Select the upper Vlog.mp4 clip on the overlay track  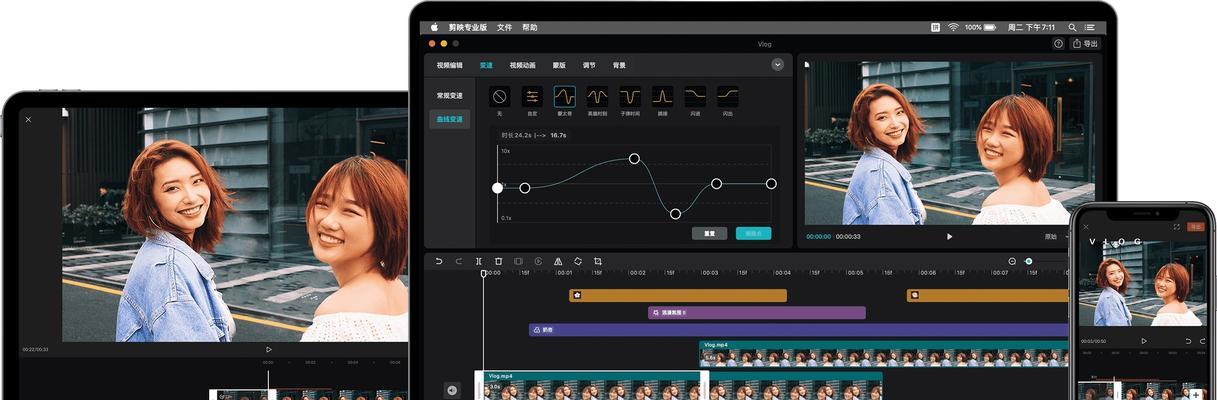pos(884,353)
